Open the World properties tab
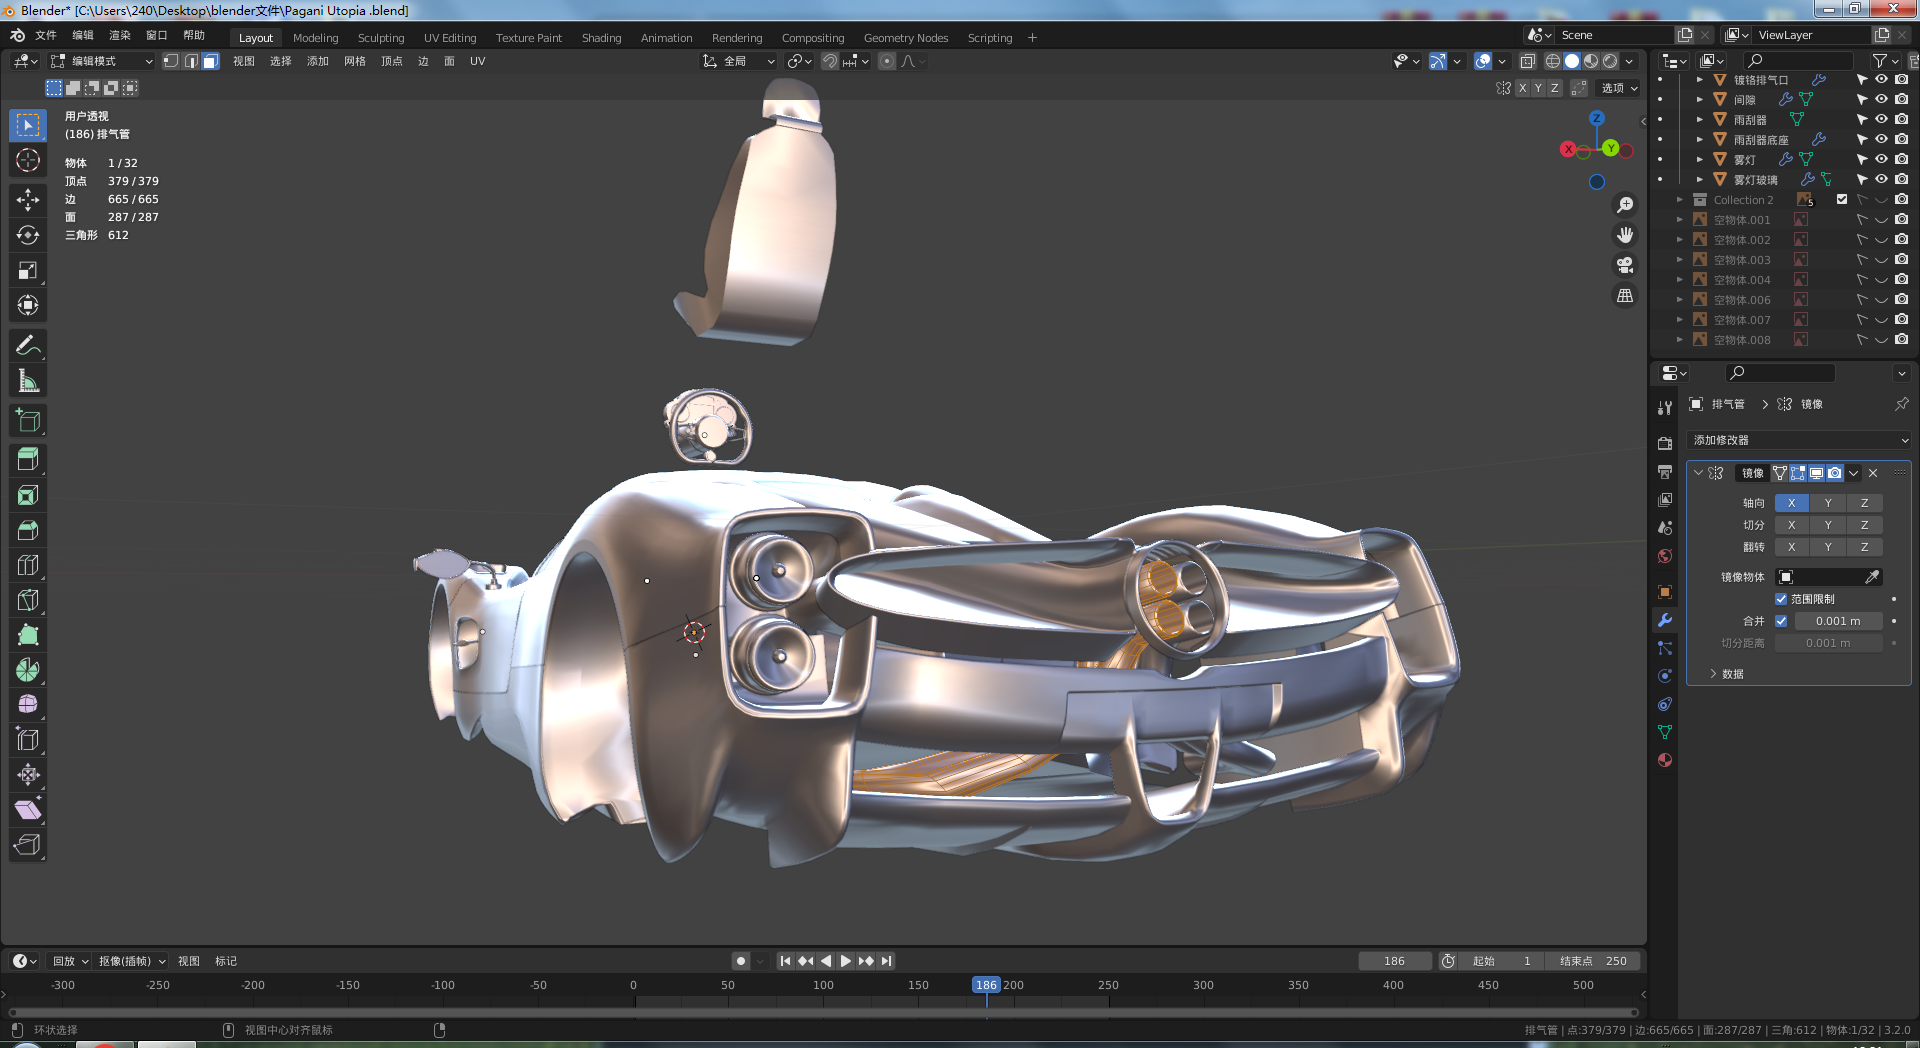The image size is (1920, 1048). (x=1665, y=556)
